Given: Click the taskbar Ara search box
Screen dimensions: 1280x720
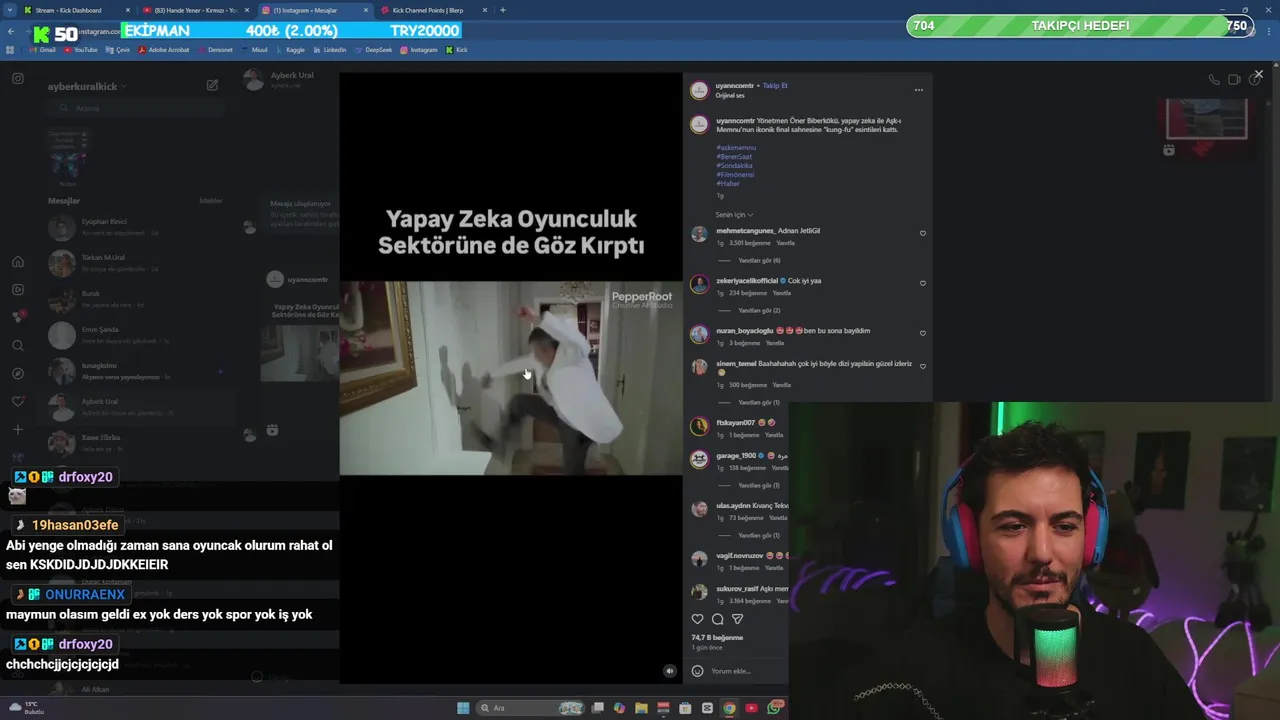Looking at the screenshot, I should coord(528,708).
